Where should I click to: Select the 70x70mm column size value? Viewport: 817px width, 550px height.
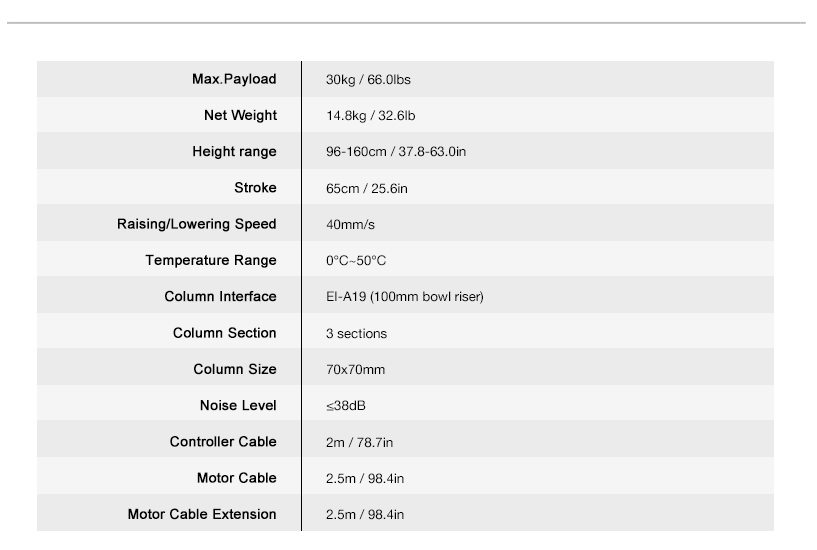(355, 370)
